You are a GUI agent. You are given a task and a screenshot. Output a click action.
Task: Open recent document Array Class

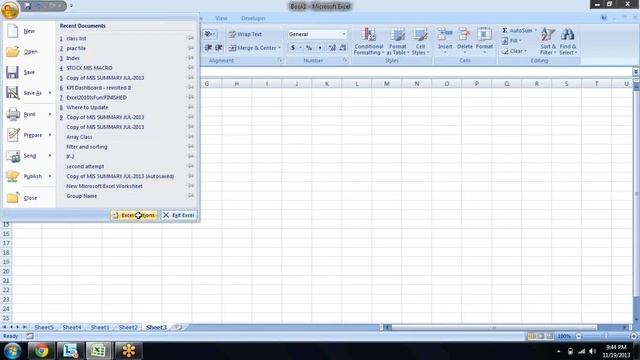[x=79, y=137]
